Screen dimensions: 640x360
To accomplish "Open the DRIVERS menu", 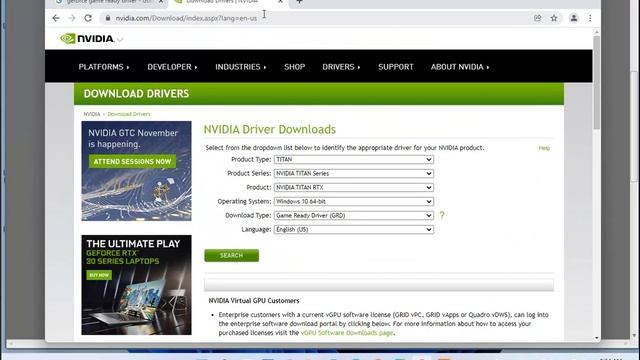I will pyautogui.click(x=341, y=67).
